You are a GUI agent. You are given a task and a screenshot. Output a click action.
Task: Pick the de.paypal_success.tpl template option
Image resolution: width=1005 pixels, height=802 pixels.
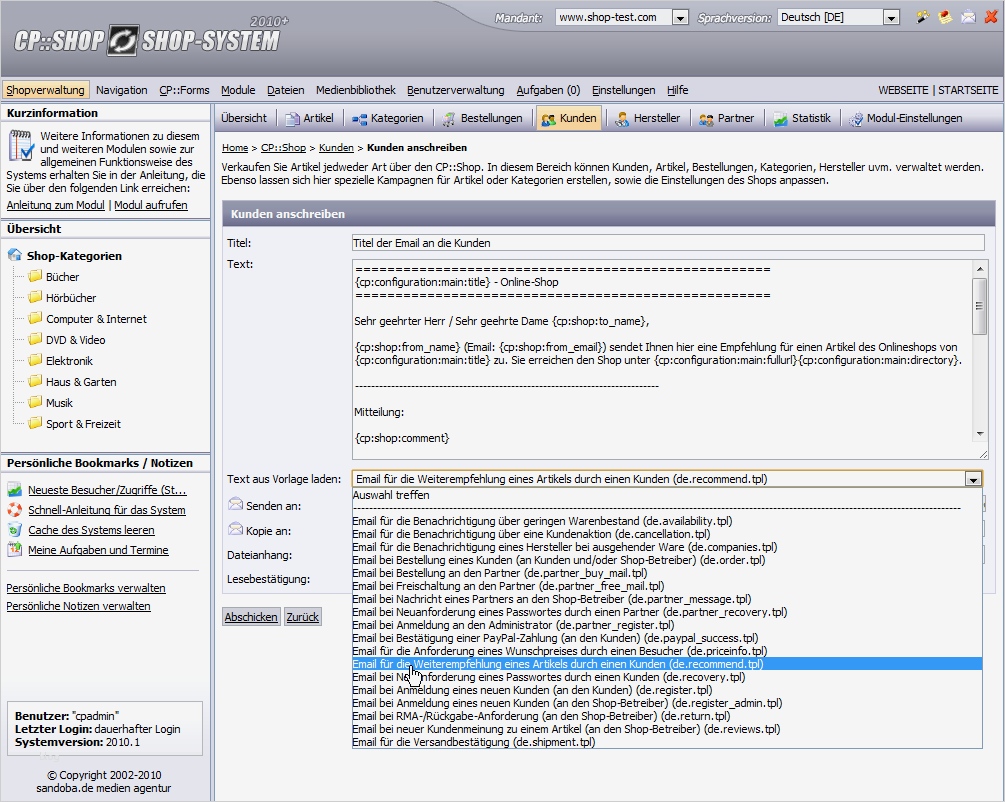tap(667, 638)
